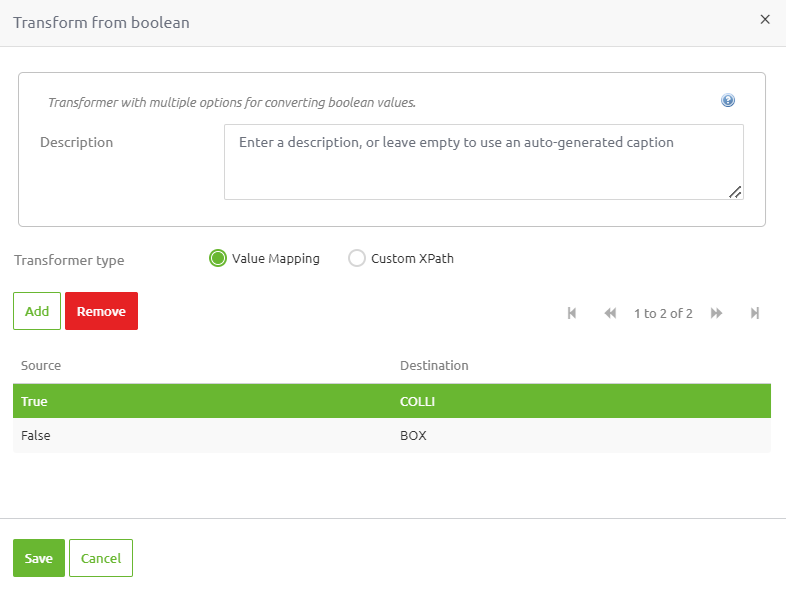This screenshot has height=594, width=786.
Task: Click the Source column header
Action: point(41,366)
